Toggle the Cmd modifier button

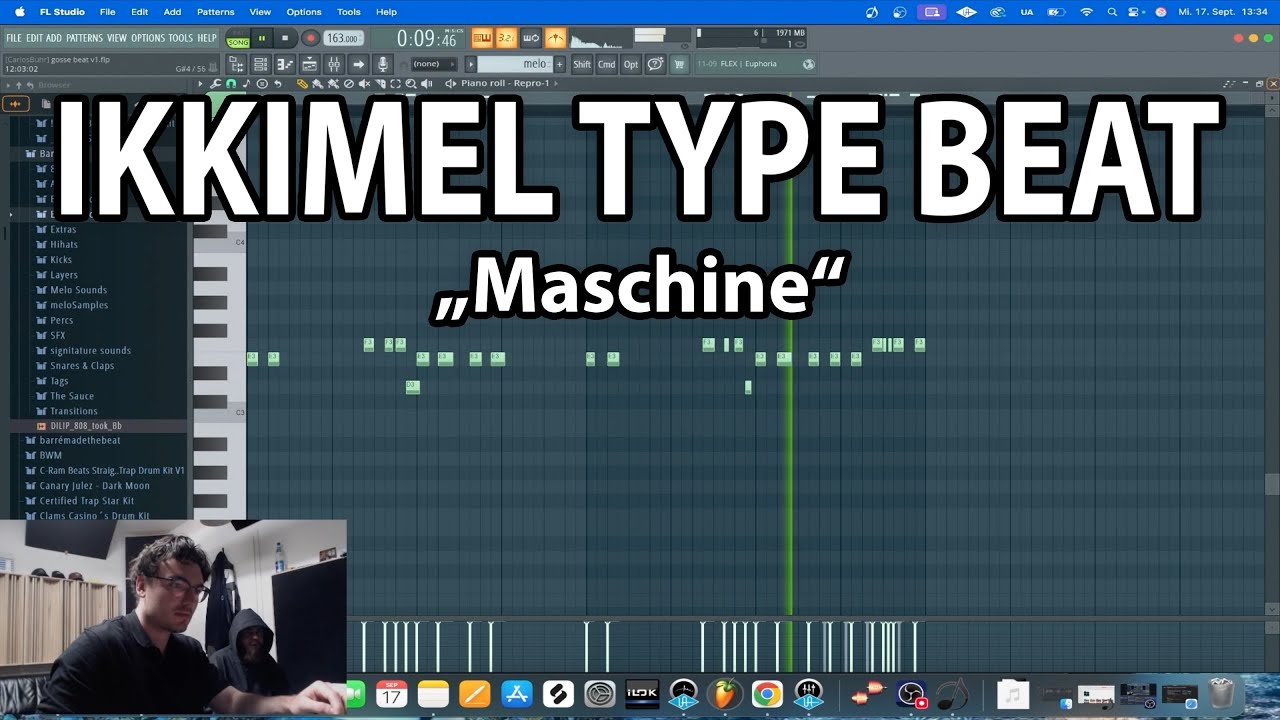pyautogui.click(x=606, y=64)
